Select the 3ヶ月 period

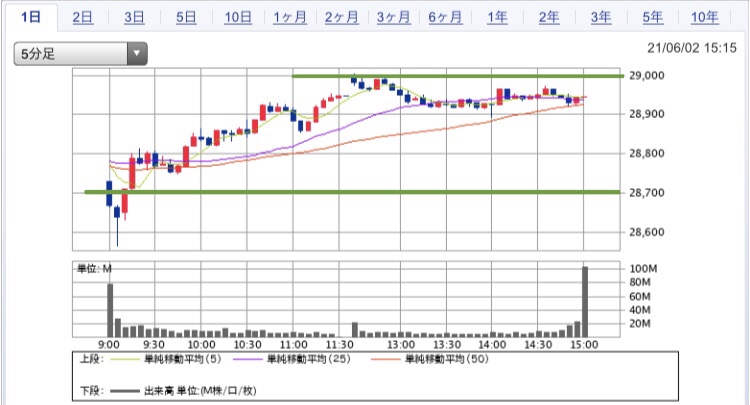(x=393, y=18)
